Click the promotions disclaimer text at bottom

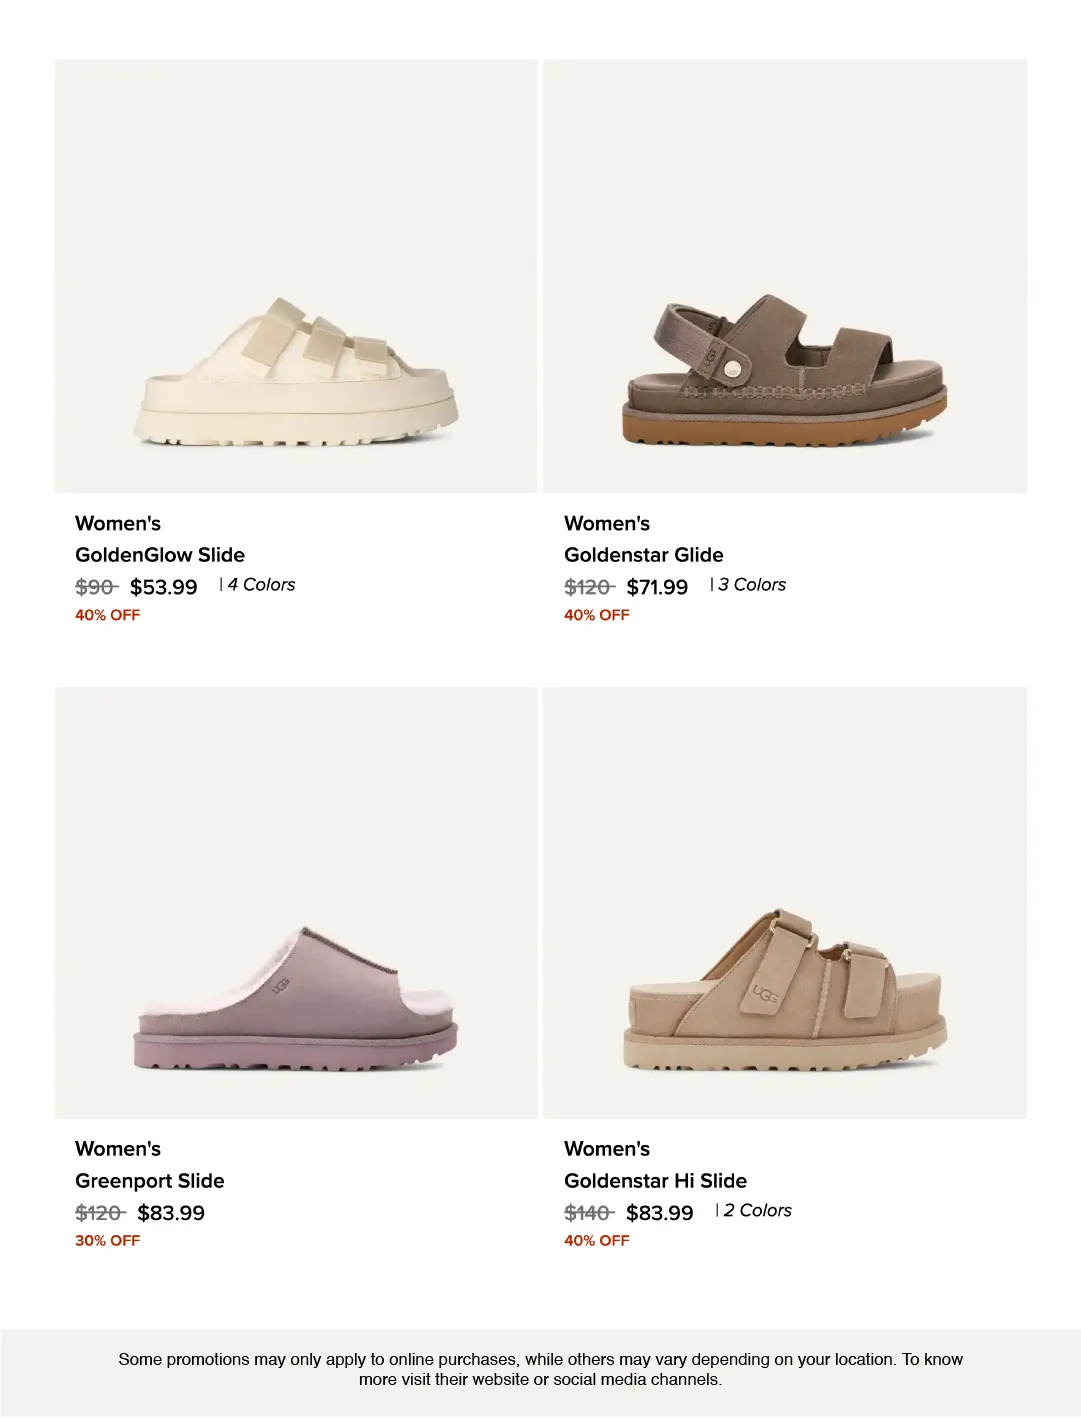pos(540,1369)
